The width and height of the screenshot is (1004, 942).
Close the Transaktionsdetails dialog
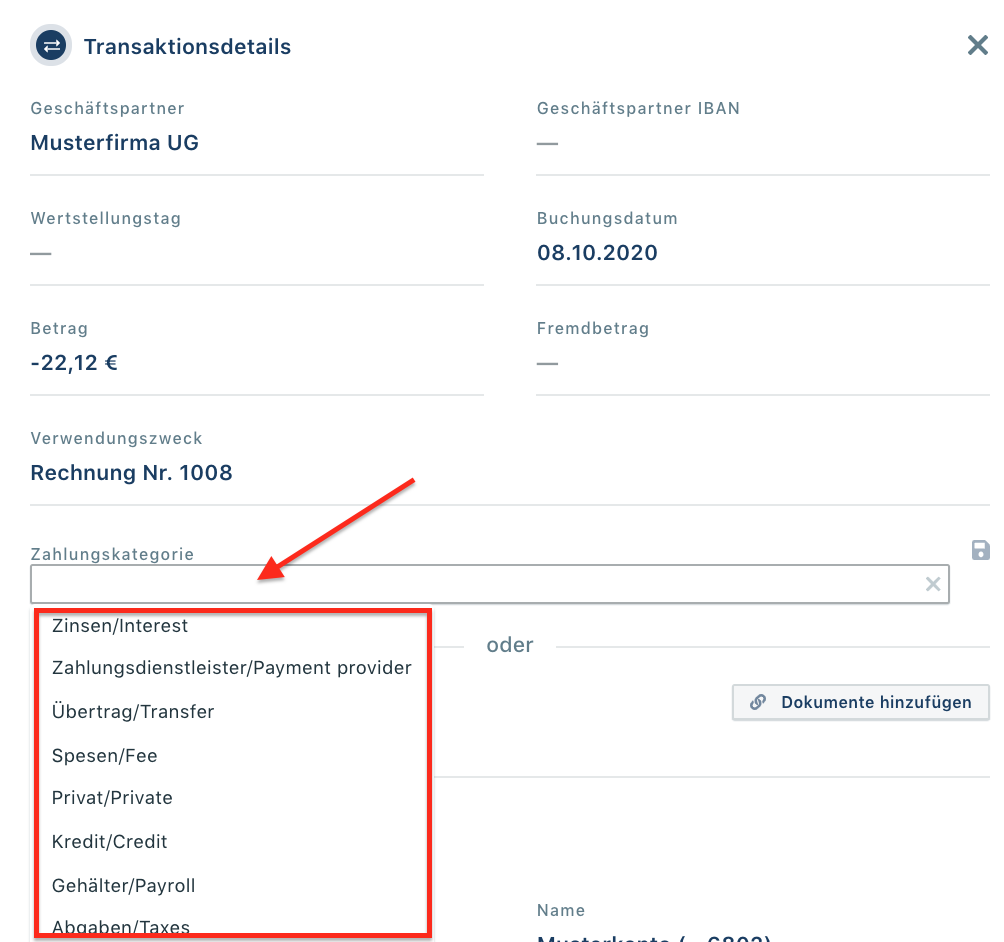[x=977, y=45]
